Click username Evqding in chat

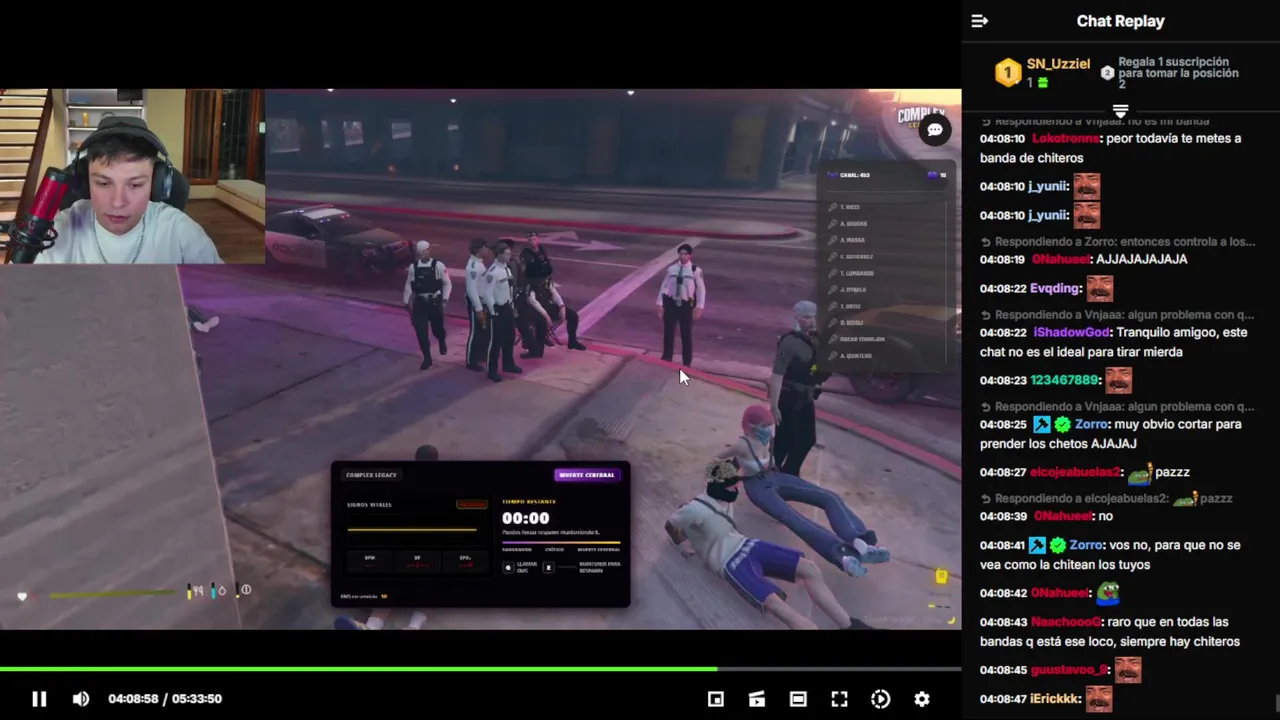(x=1056, y=289)
